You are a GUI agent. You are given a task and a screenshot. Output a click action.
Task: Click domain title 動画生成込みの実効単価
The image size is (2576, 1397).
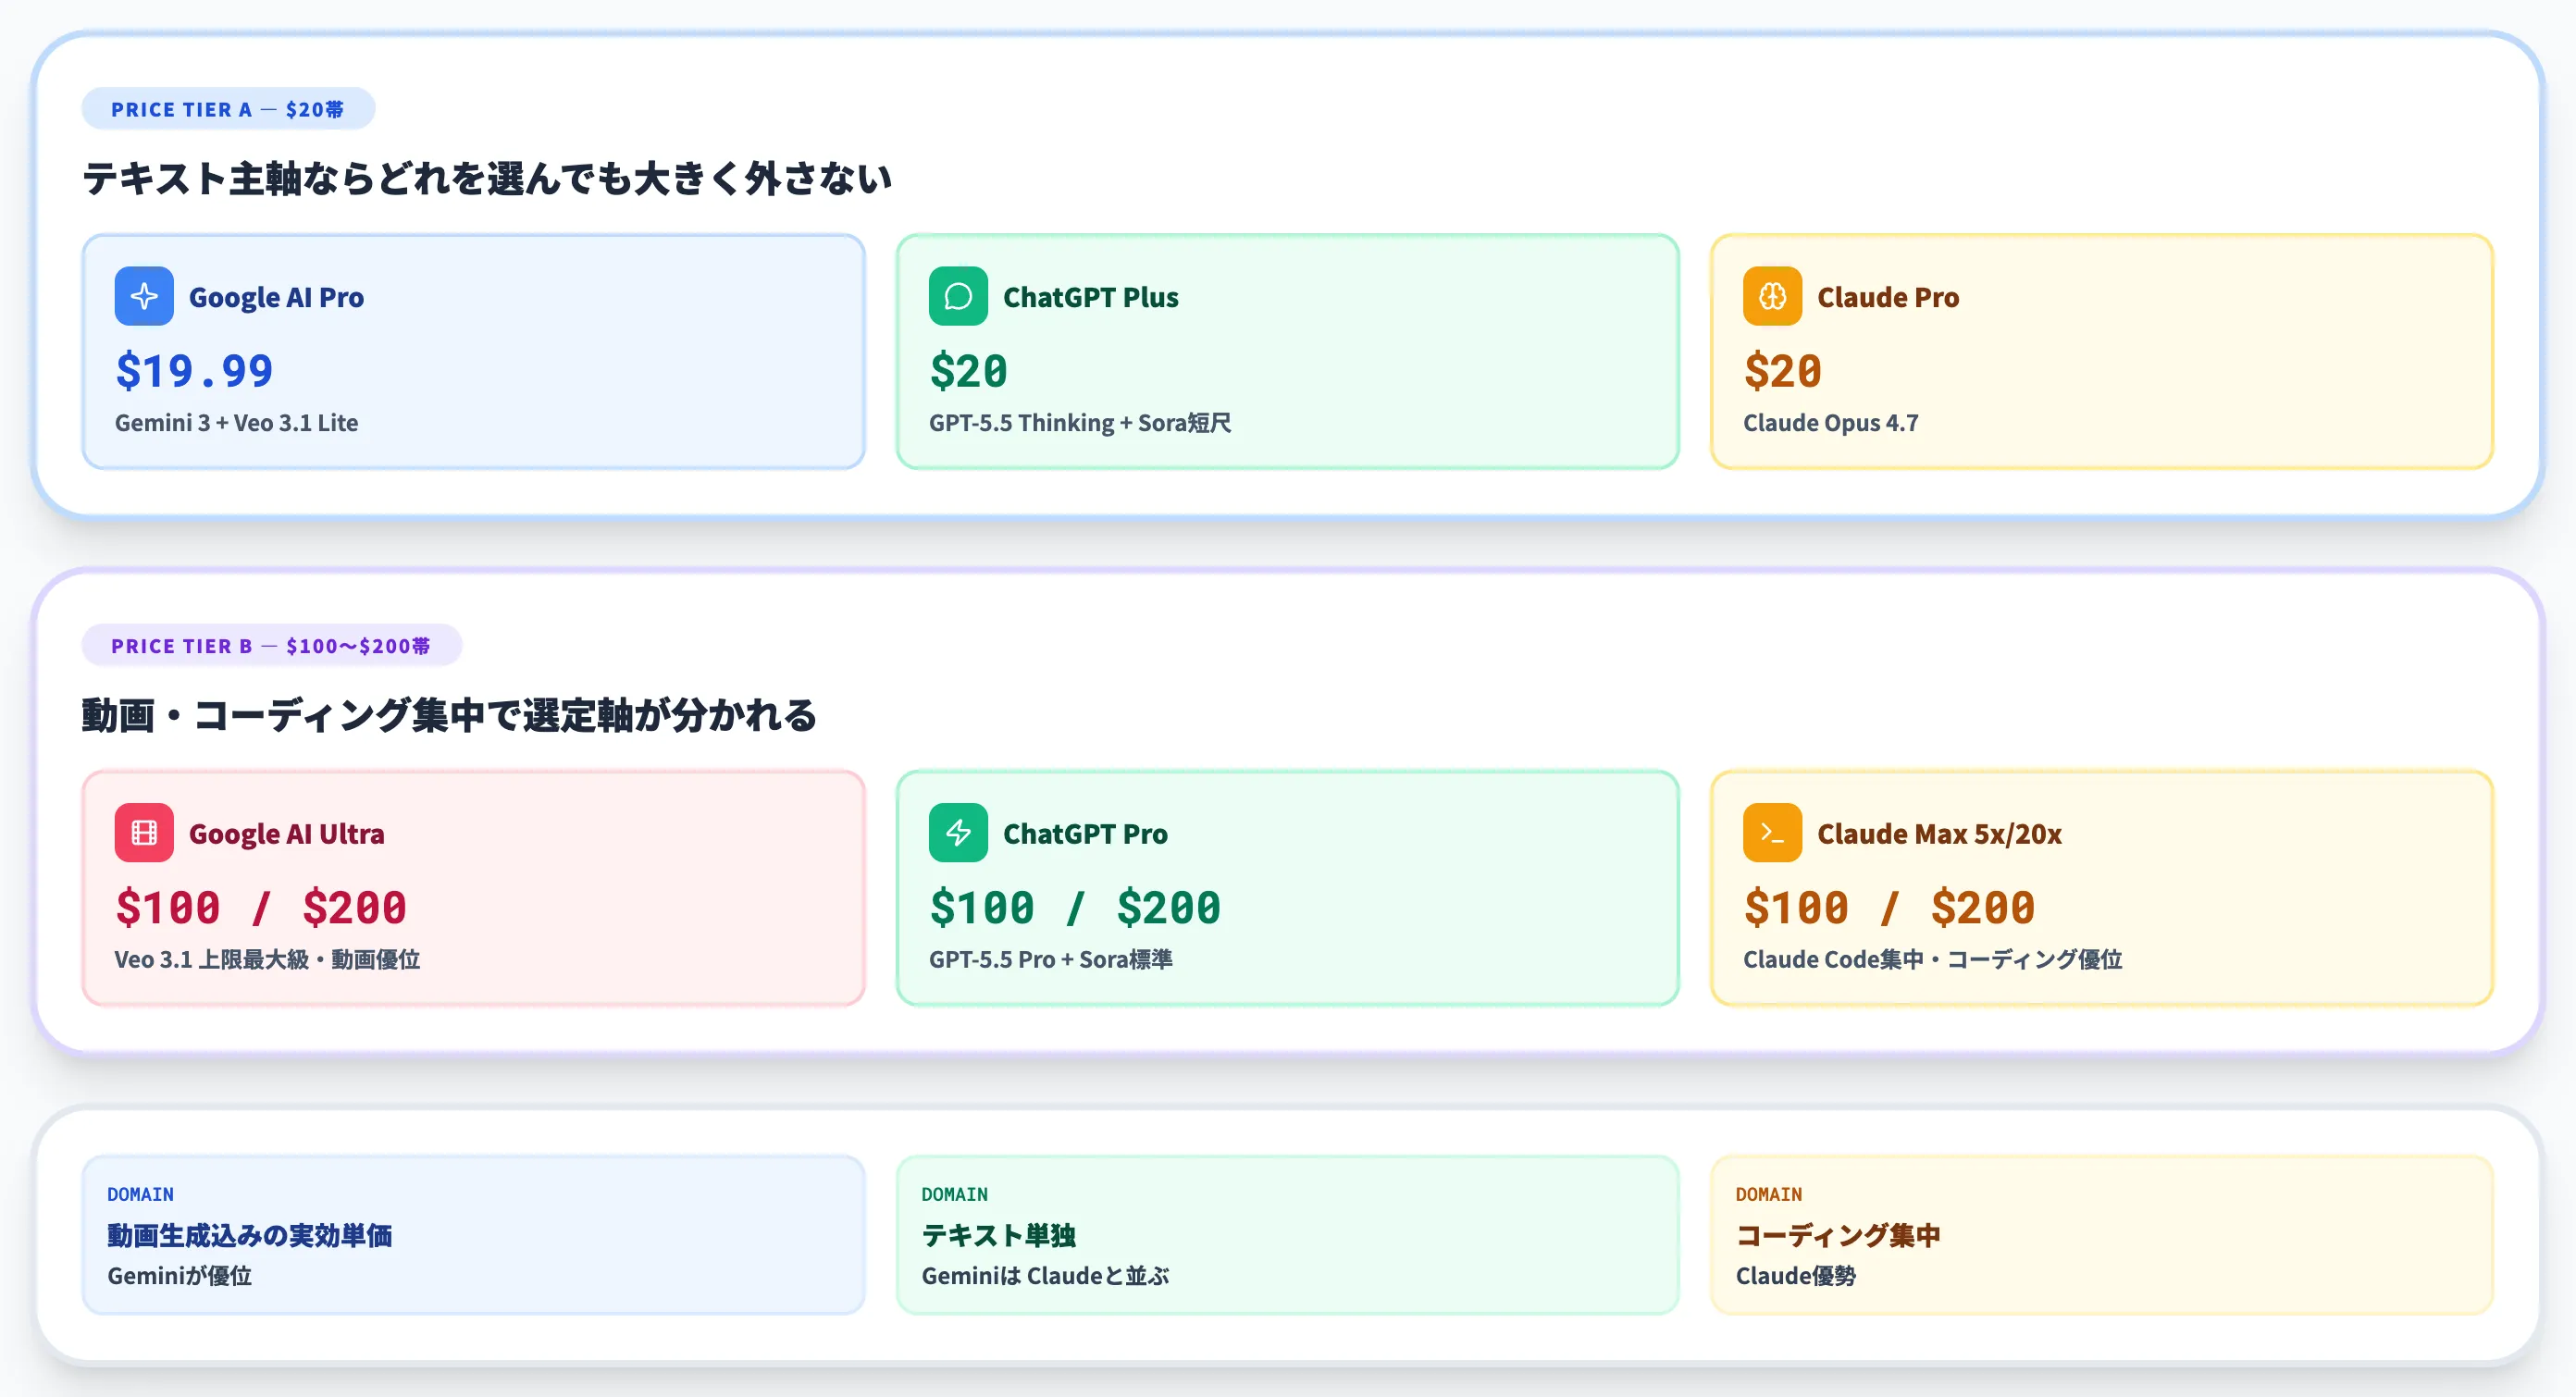tap(249, 1236)
